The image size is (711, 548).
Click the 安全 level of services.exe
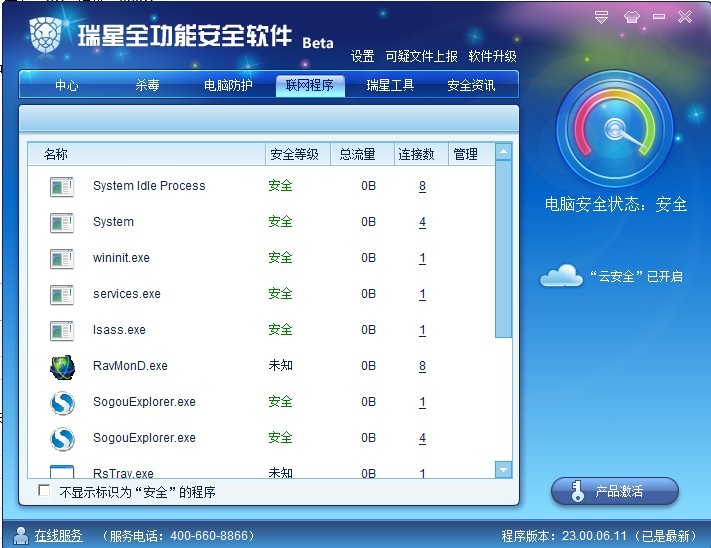[280, 294]
